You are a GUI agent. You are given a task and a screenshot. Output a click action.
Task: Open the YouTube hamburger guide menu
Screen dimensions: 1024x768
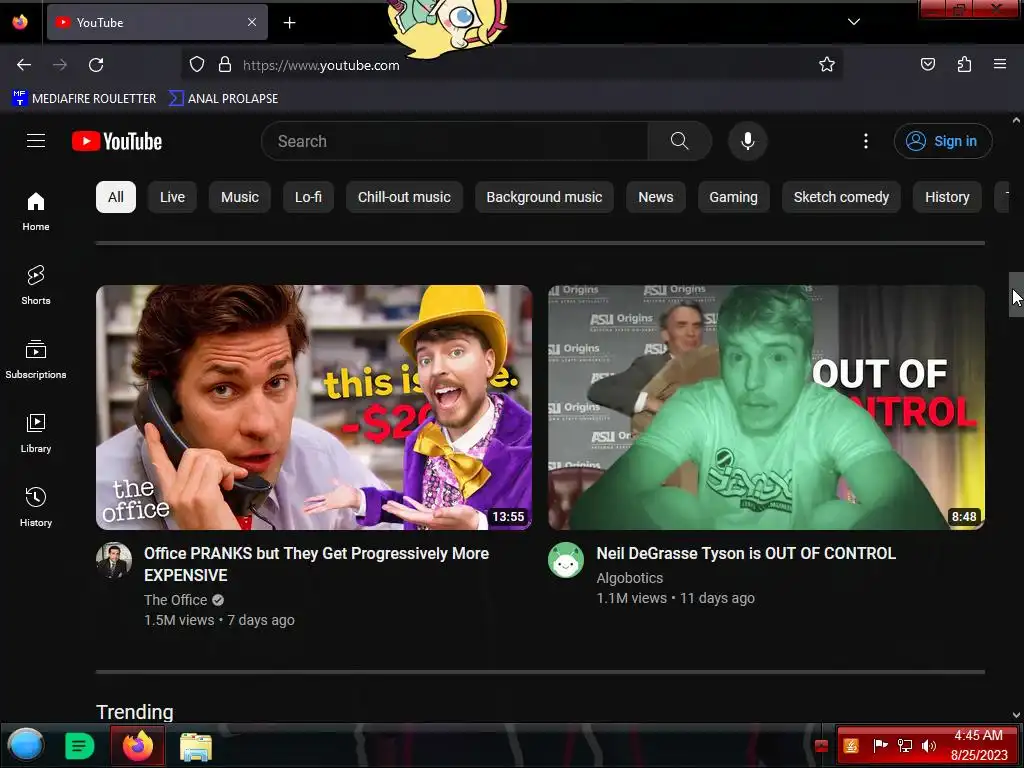click(36, 140)
